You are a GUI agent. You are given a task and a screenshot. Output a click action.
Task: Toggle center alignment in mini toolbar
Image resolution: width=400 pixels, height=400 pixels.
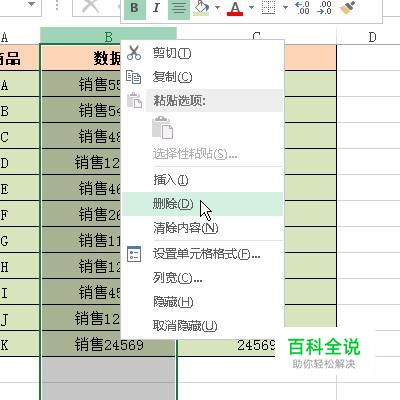(x=179, y=8)
